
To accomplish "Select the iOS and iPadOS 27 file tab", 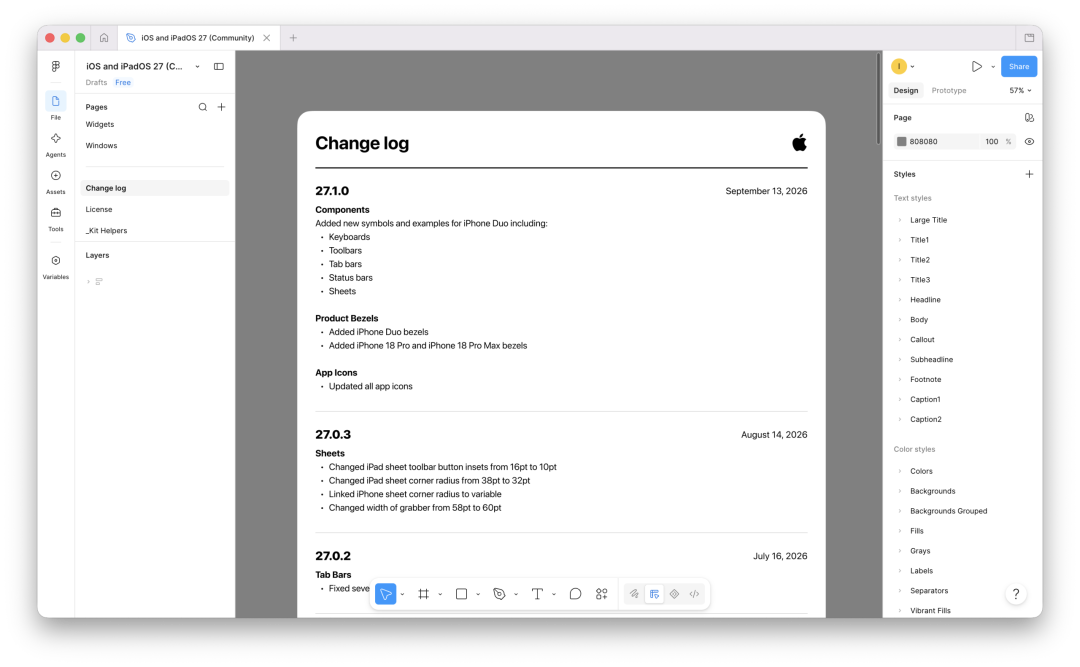I will point(198,38).
